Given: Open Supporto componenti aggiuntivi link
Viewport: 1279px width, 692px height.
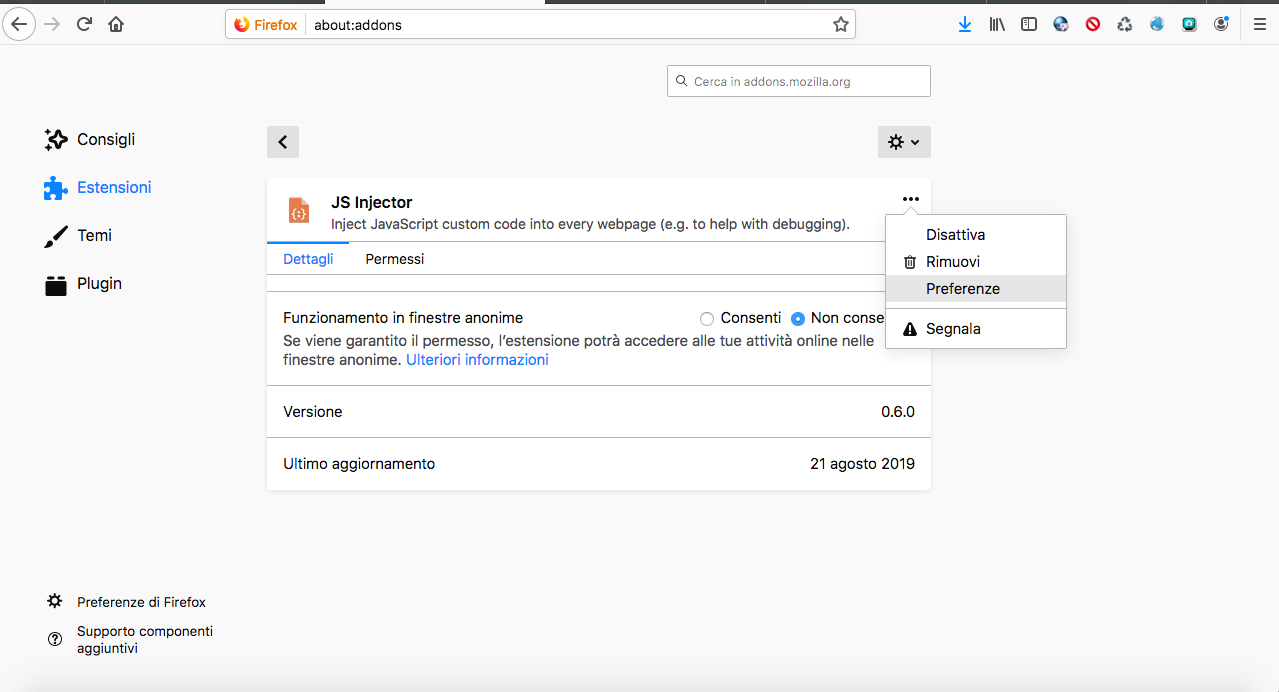Looking at the screenshot, I should [145, 640].
